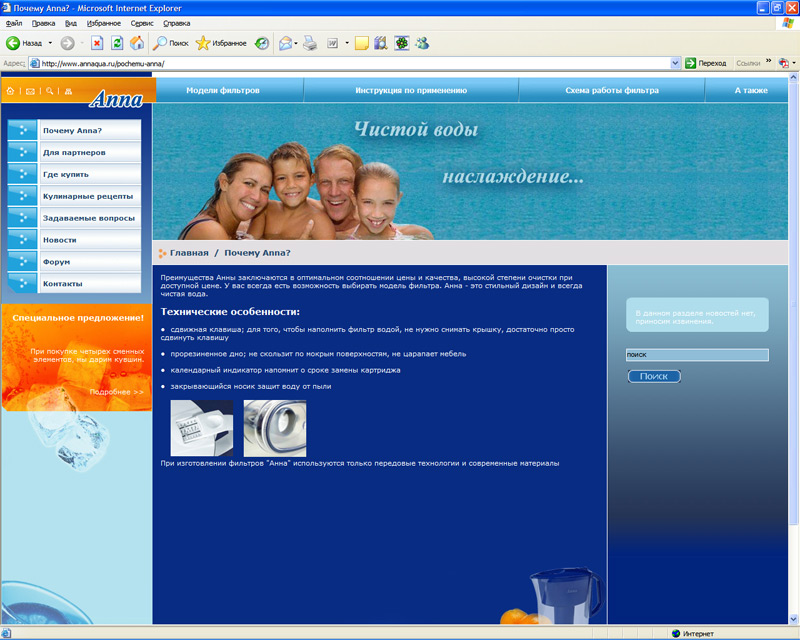Click the site mail envelope icon
The height and width of the screenshot is (640, 800).
(30, 91)
